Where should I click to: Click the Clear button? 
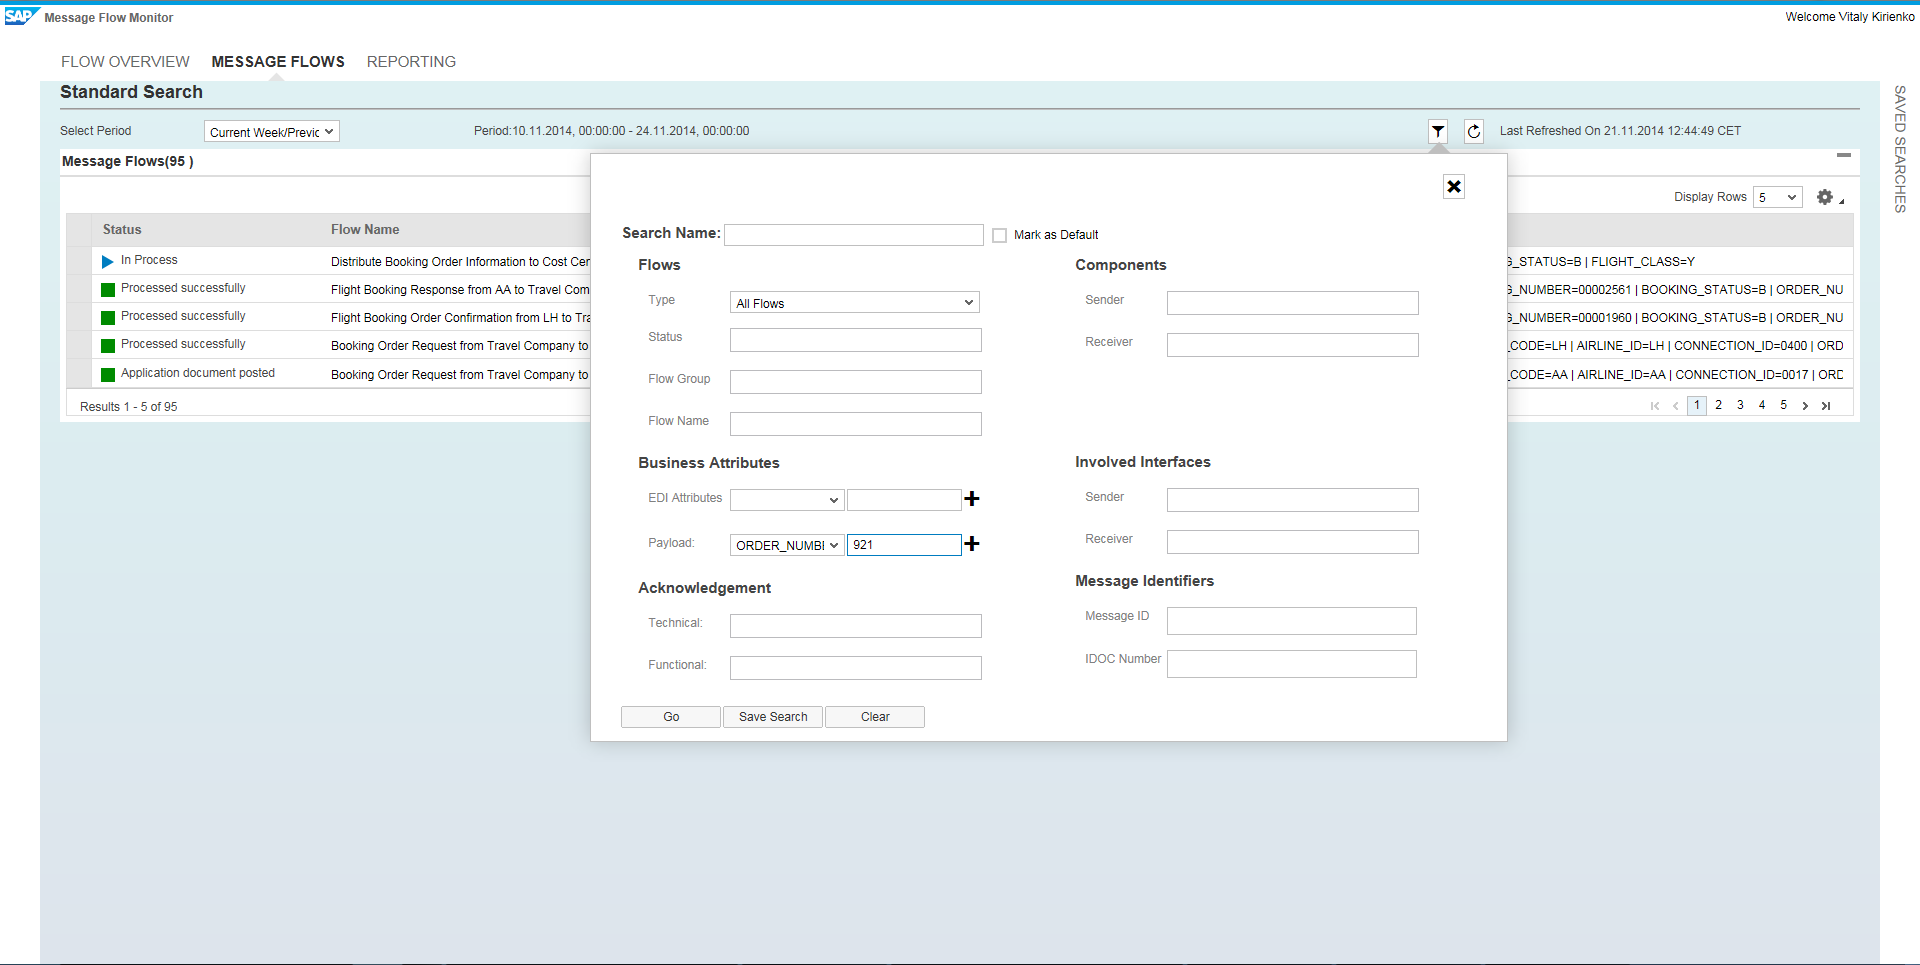click(x=875, y=717)
